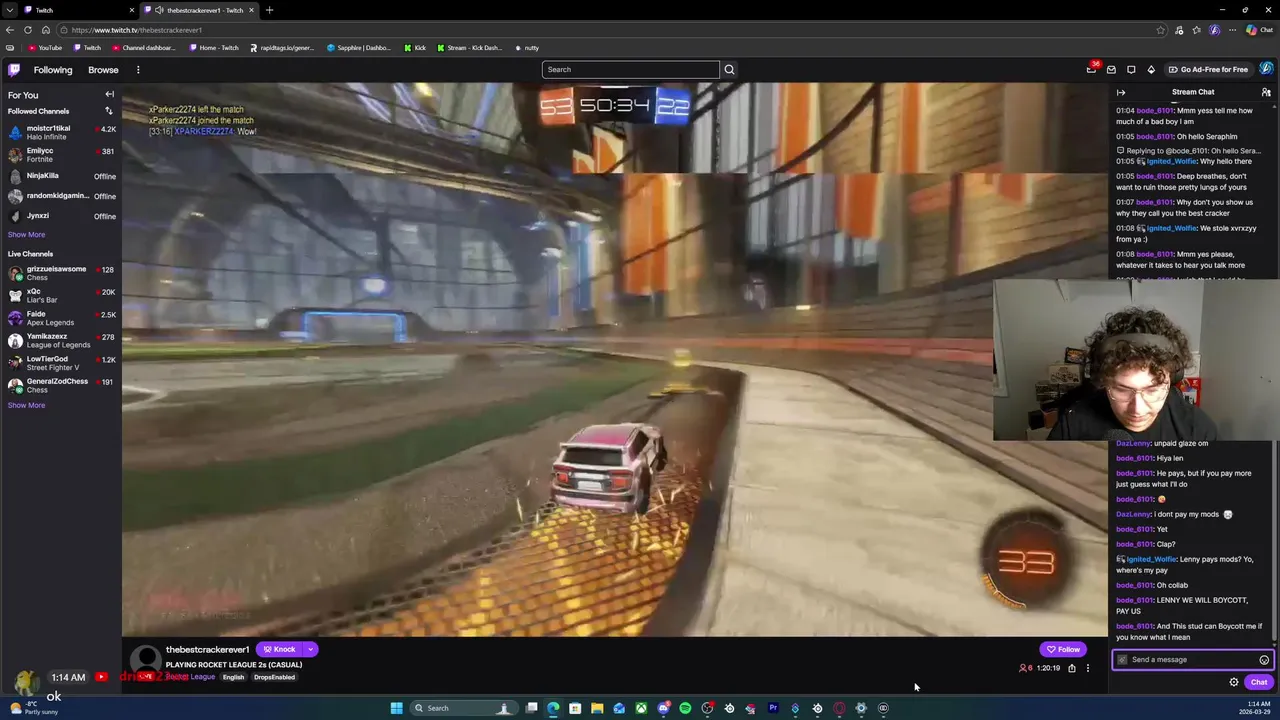Open LowTierGod Street Fighter V channel
Viewport: 1280px width, 720px height.
click(61, 363)
